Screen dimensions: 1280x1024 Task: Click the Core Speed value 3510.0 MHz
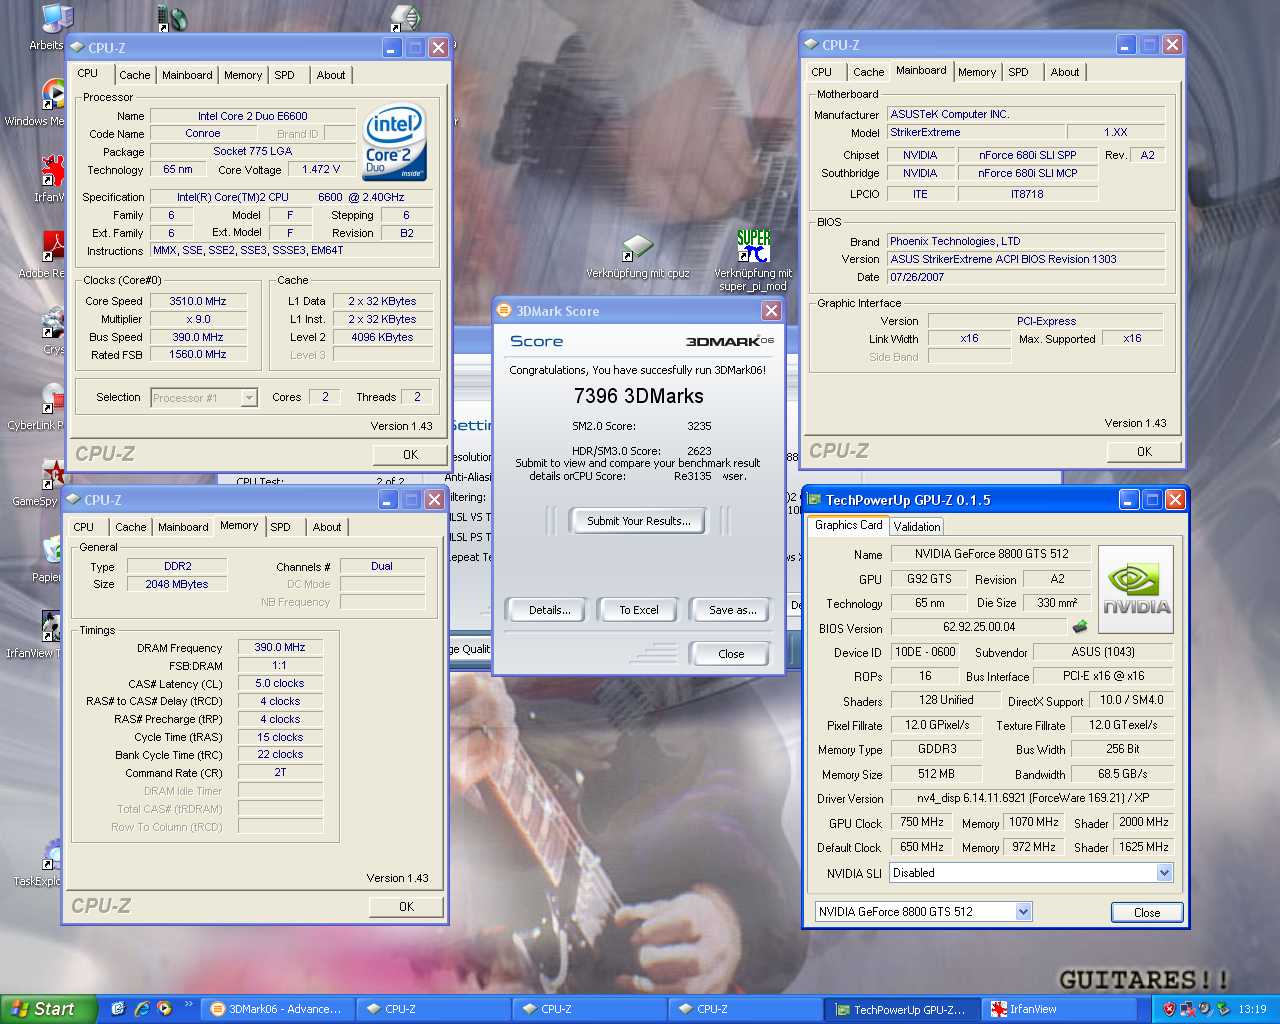197,301
